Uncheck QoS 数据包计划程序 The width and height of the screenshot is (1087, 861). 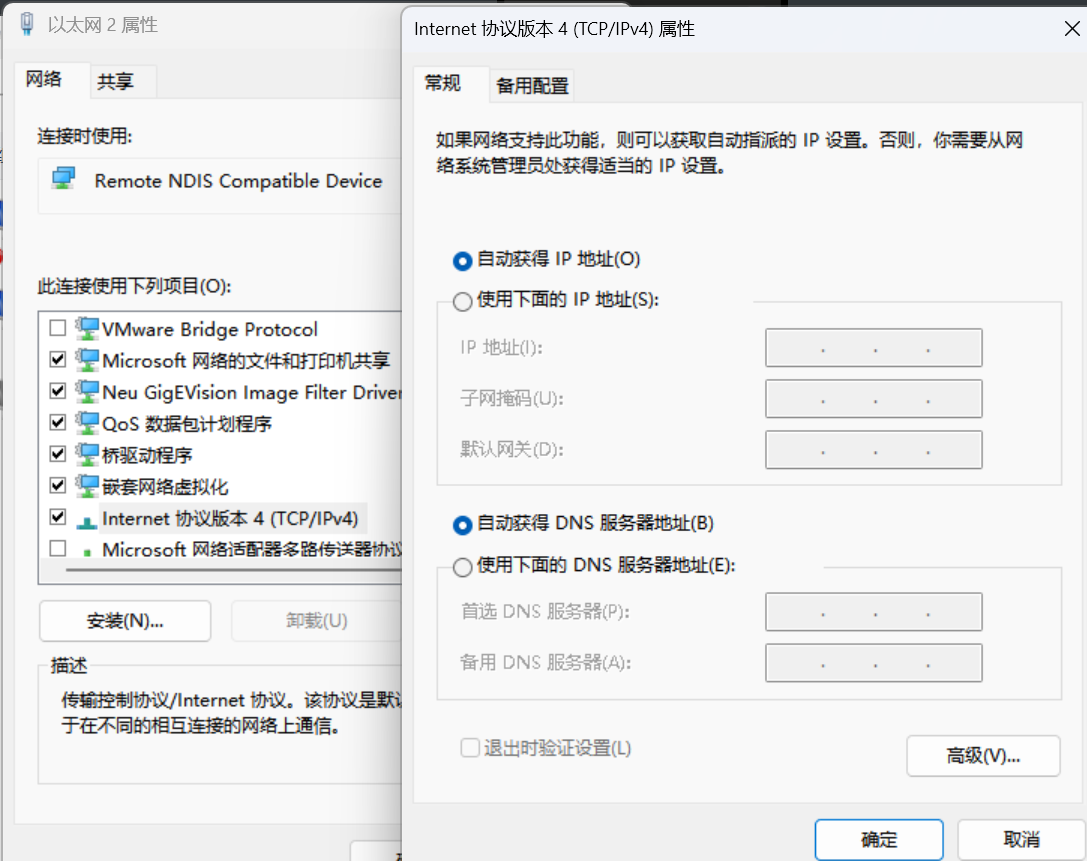[58, 422]
